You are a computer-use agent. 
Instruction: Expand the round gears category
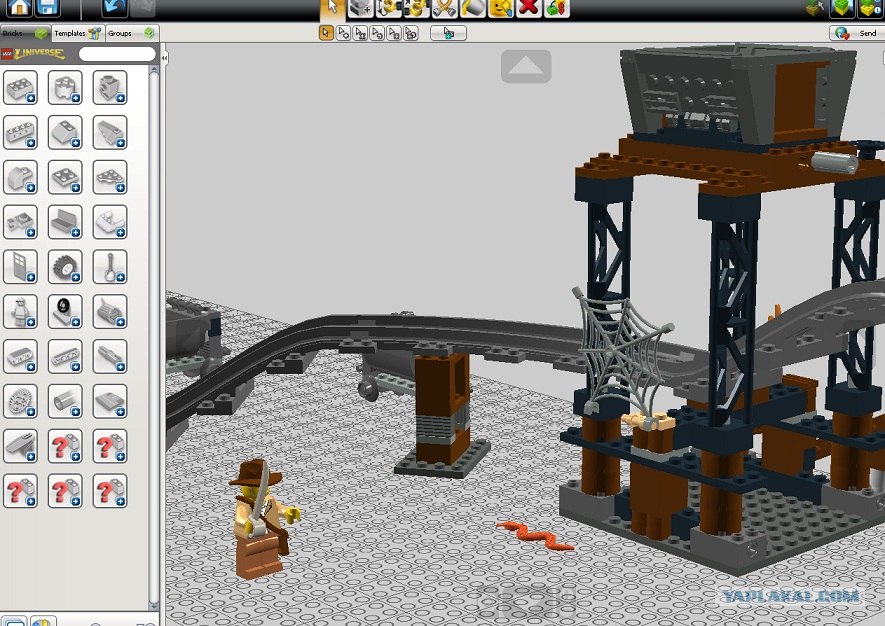coord(20,401)
